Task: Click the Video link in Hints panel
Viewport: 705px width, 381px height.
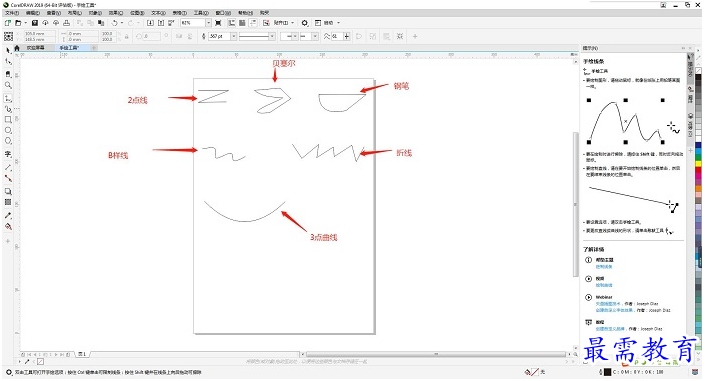Action: (603, 285)
